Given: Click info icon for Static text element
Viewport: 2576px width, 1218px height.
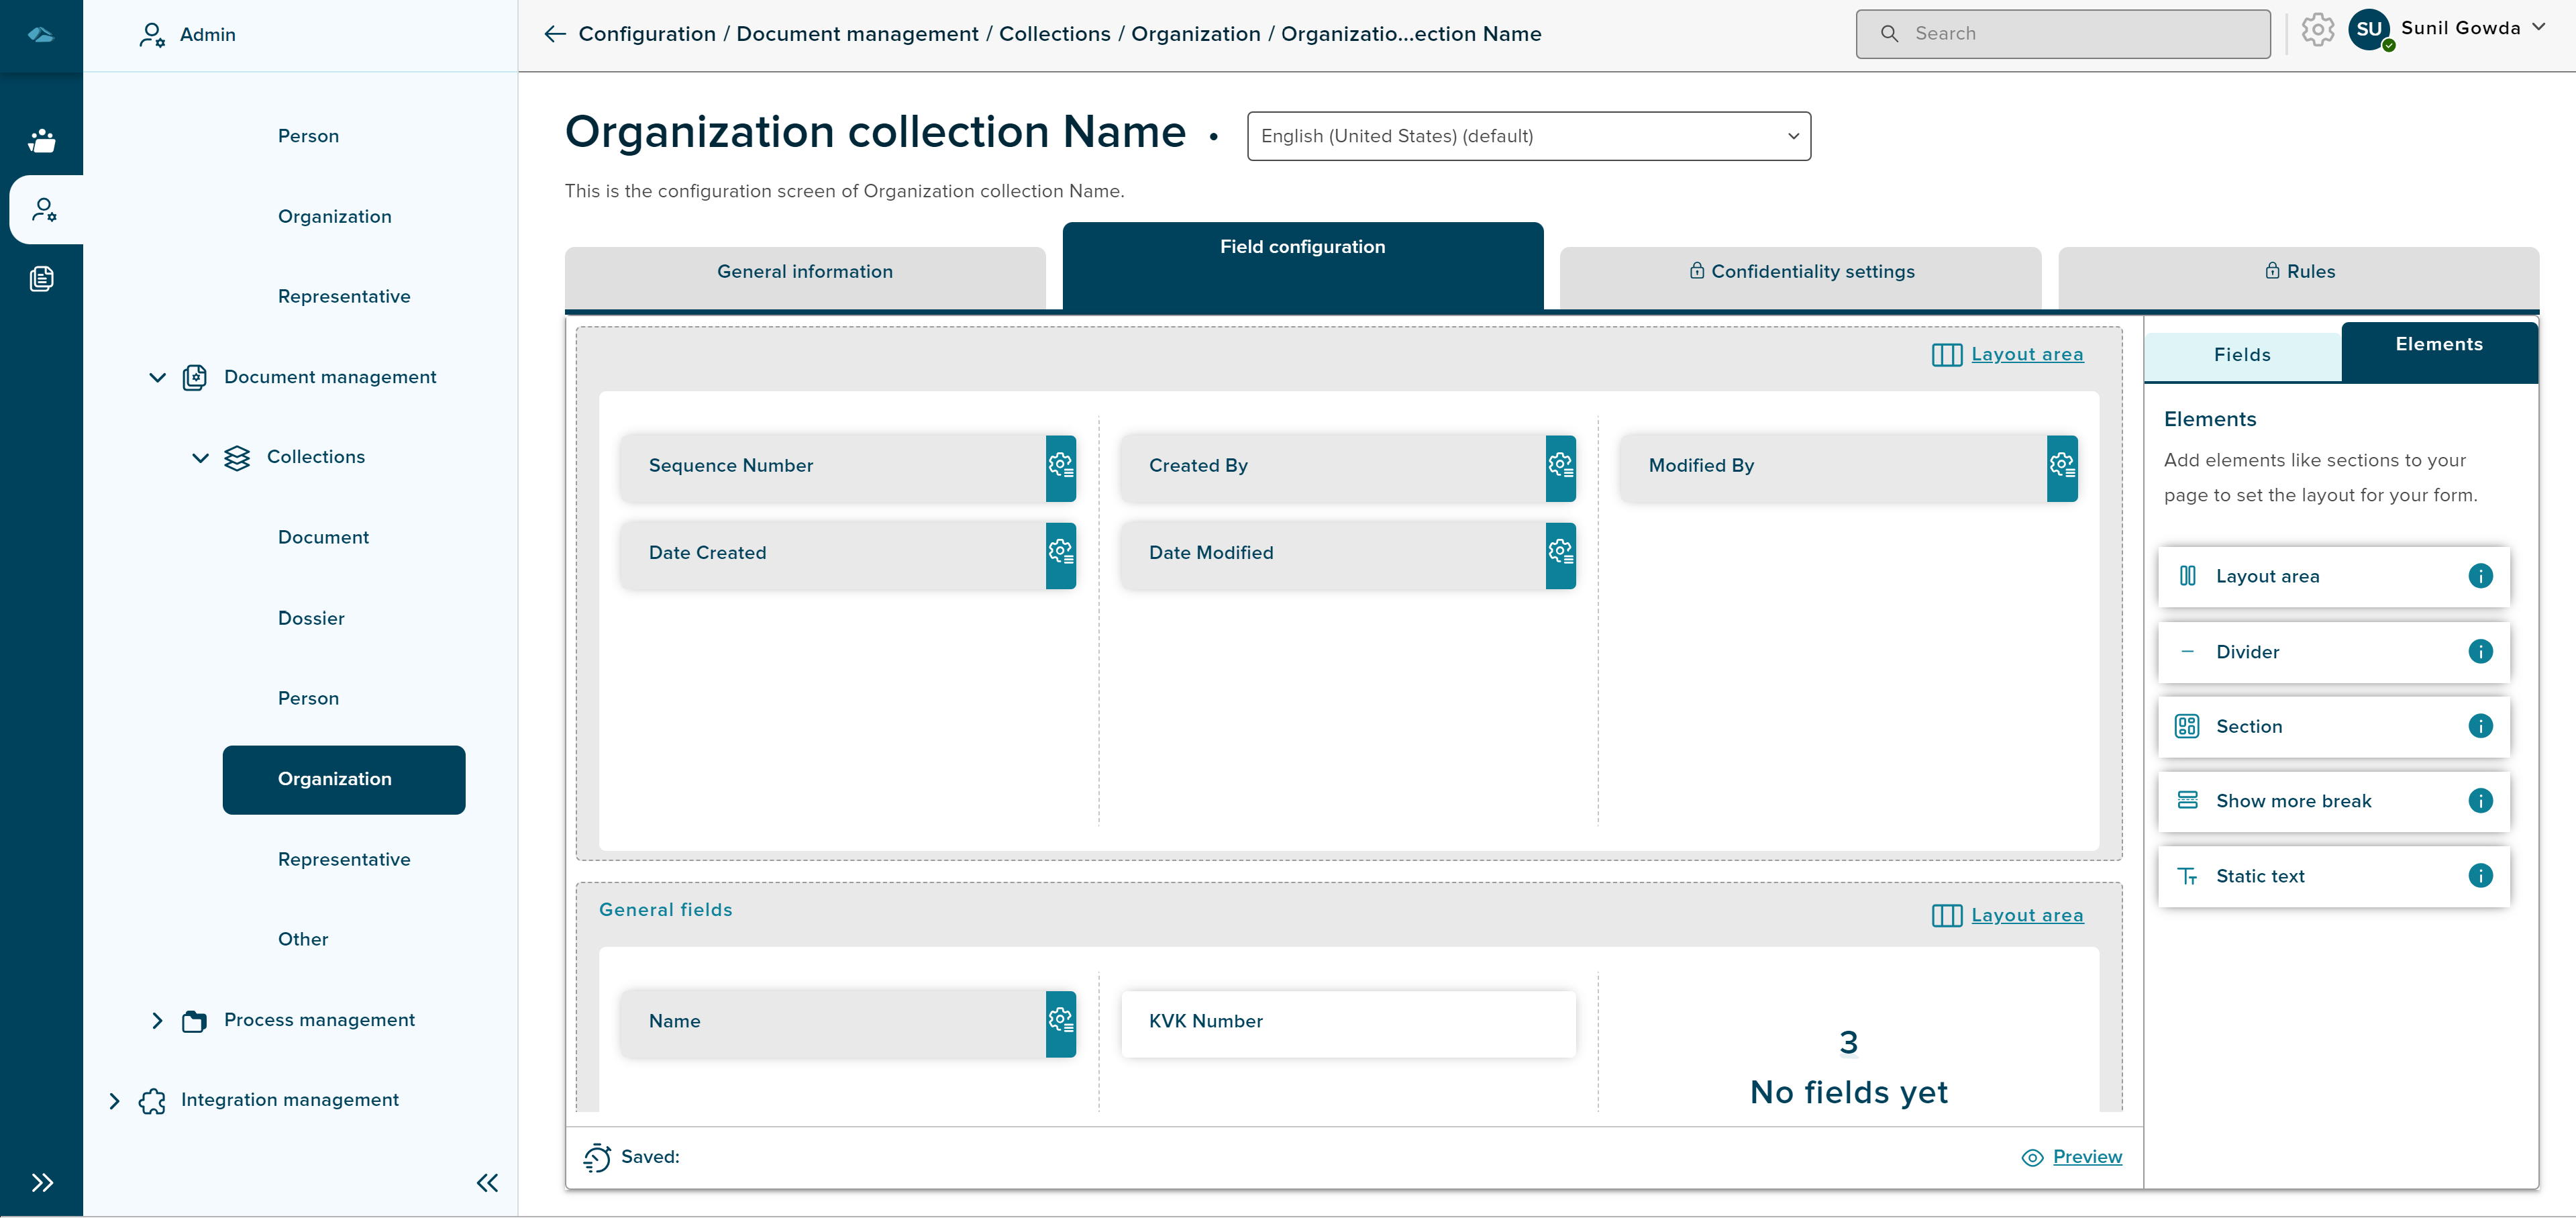Looking at the screenshot, I should 2480,876.
